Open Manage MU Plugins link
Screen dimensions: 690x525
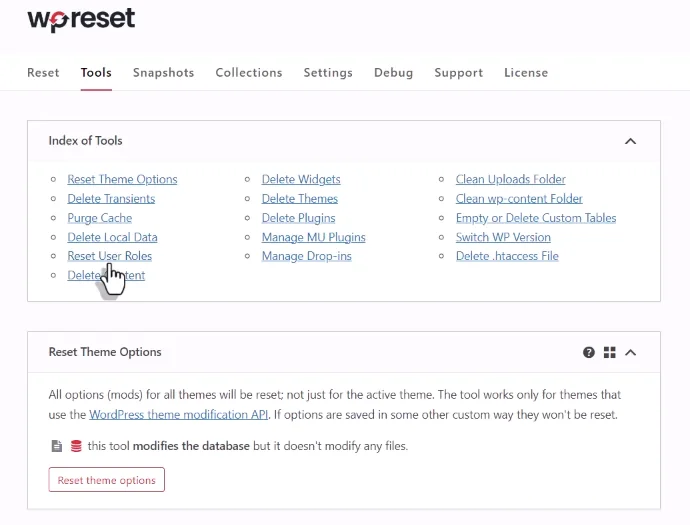[x=314, y=237]
